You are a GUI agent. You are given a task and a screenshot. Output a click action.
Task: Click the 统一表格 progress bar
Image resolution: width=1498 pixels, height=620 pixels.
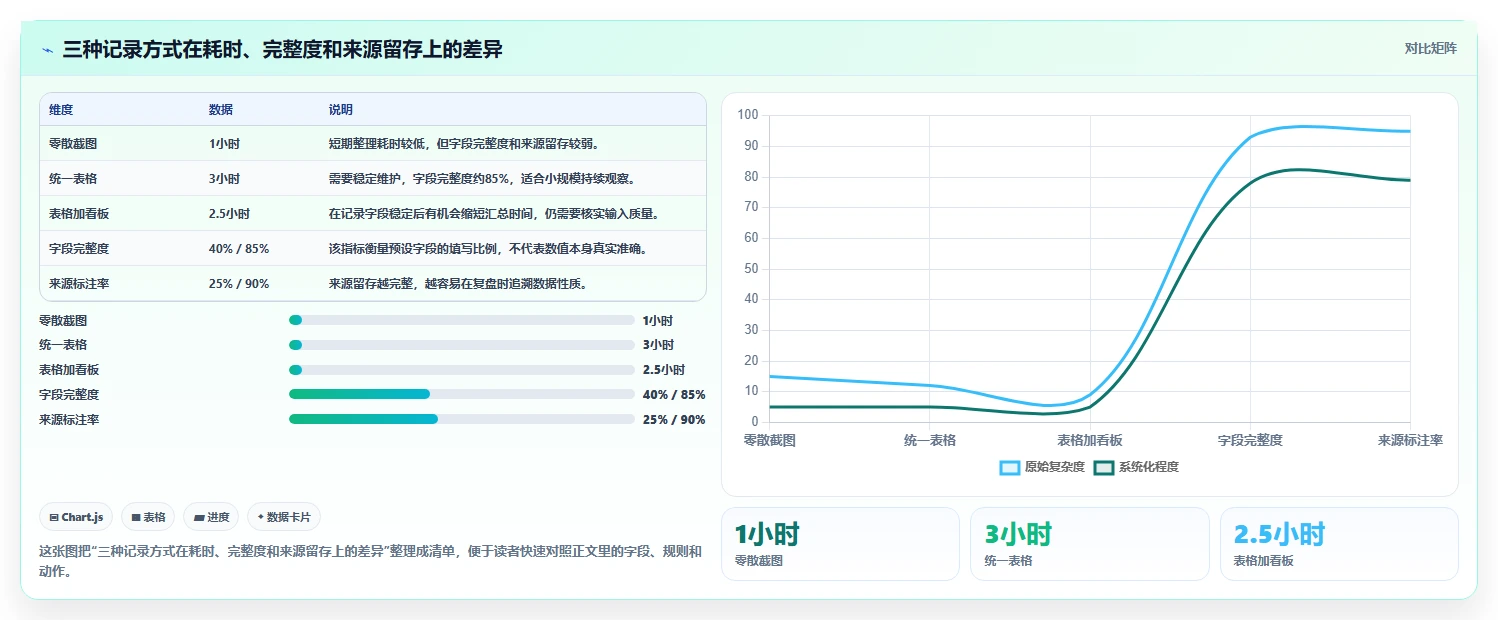pos(462,345)
